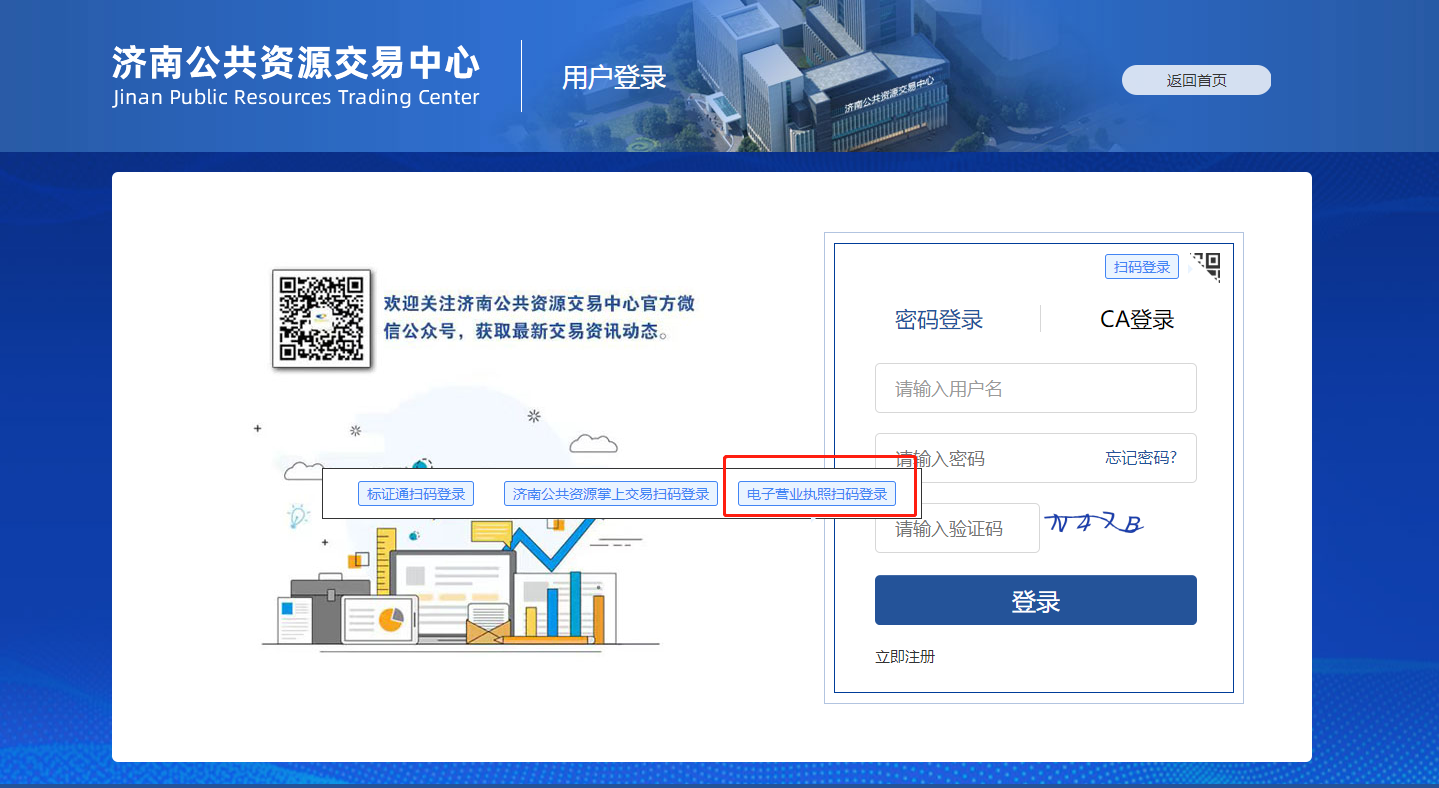Focus the 请输入密码 password field
Image resolution: width=1439 pixels, height=788 pixels.
point(1035,458)
